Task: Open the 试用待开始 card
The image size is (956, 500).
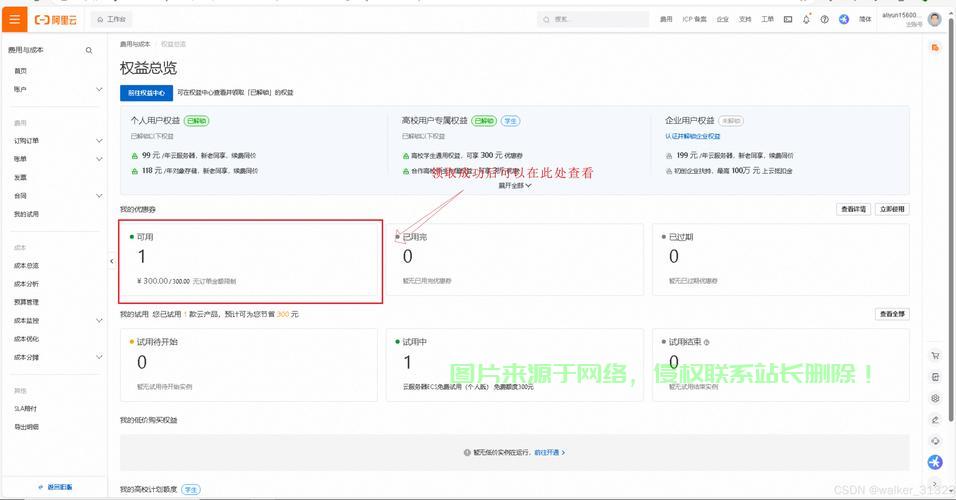Action: click(x=249, y=365)
